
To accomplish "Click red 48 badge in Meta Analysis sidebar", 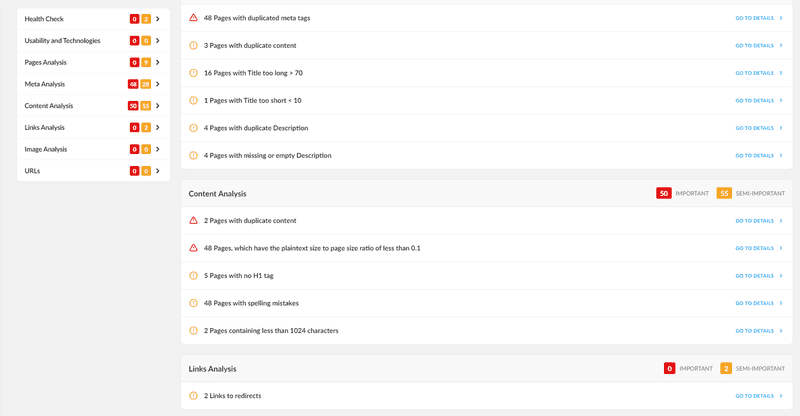I will [133, 84].
